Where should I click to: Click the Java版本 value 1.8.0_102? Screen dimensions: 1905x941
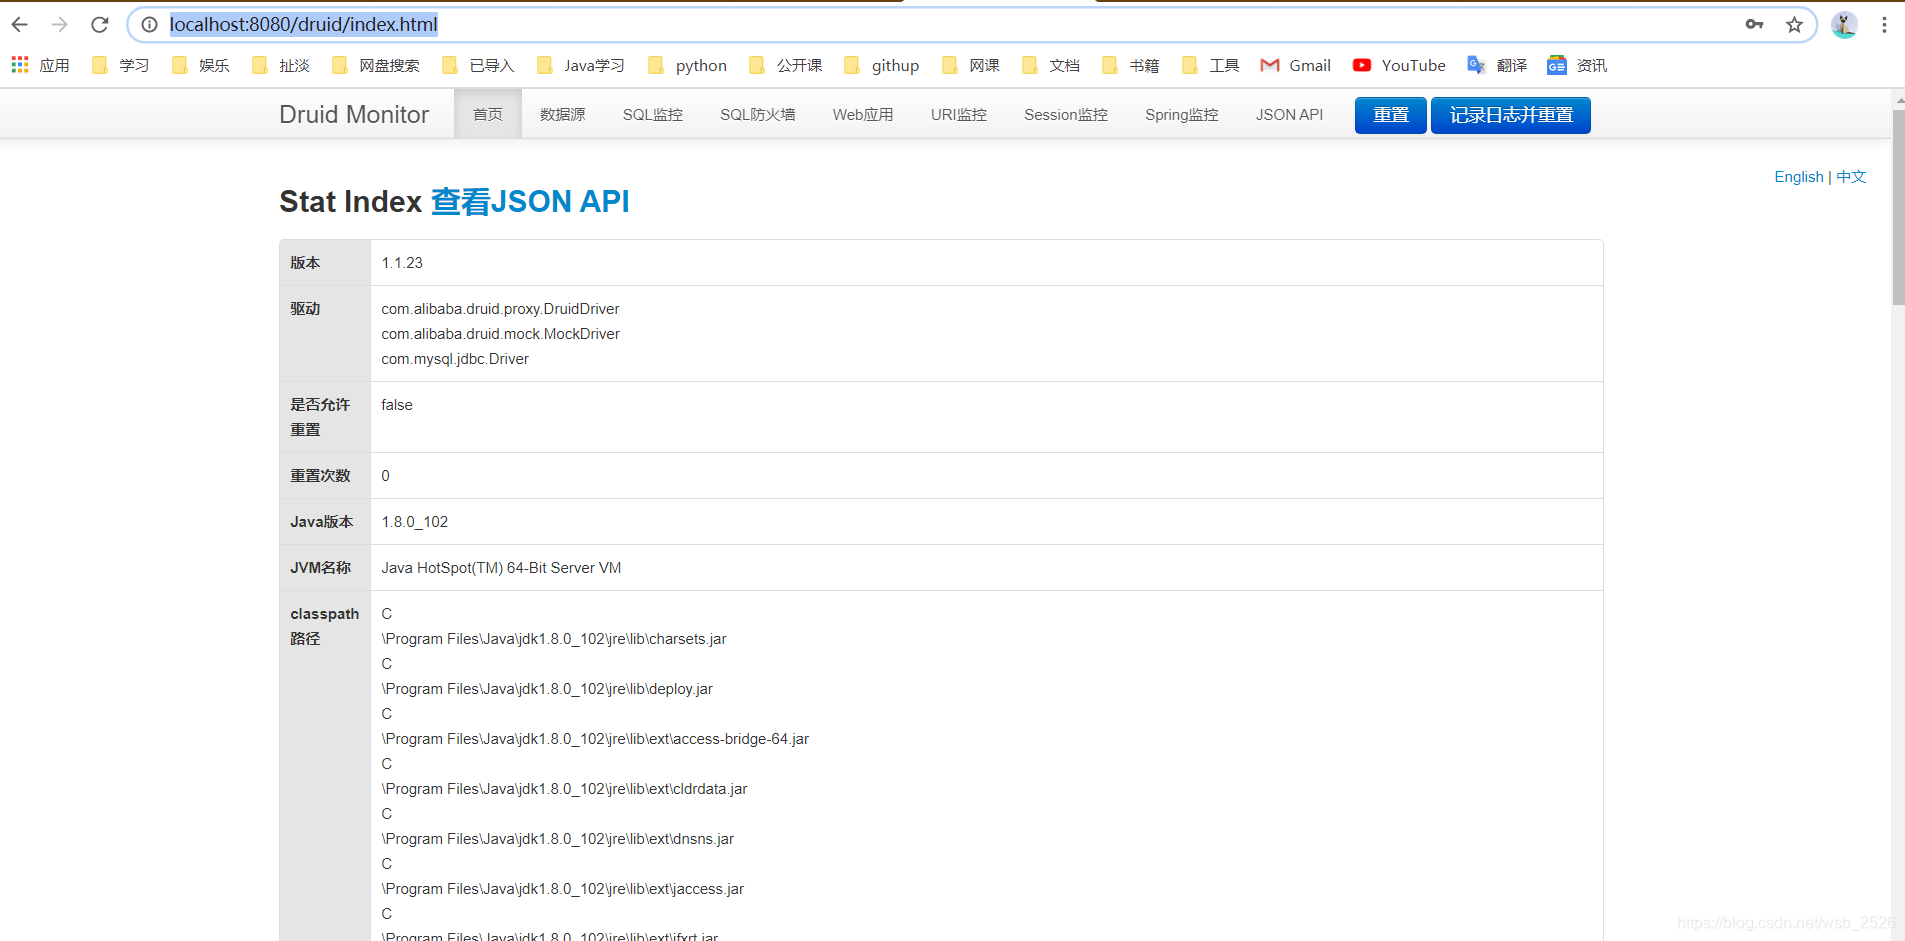(415, 522)
